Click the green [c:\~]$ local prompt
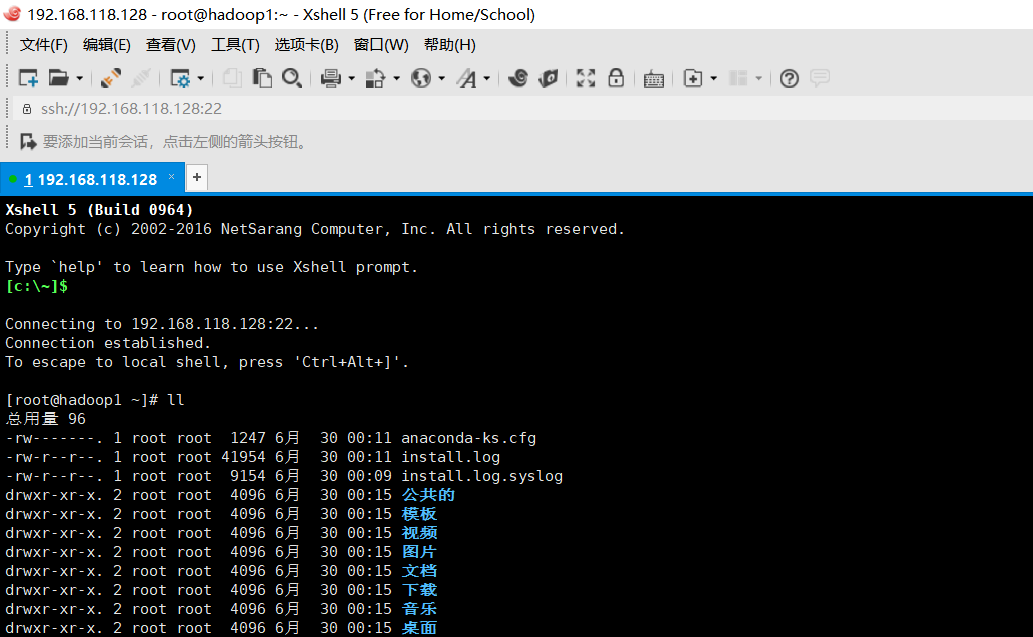 (36, 286)
